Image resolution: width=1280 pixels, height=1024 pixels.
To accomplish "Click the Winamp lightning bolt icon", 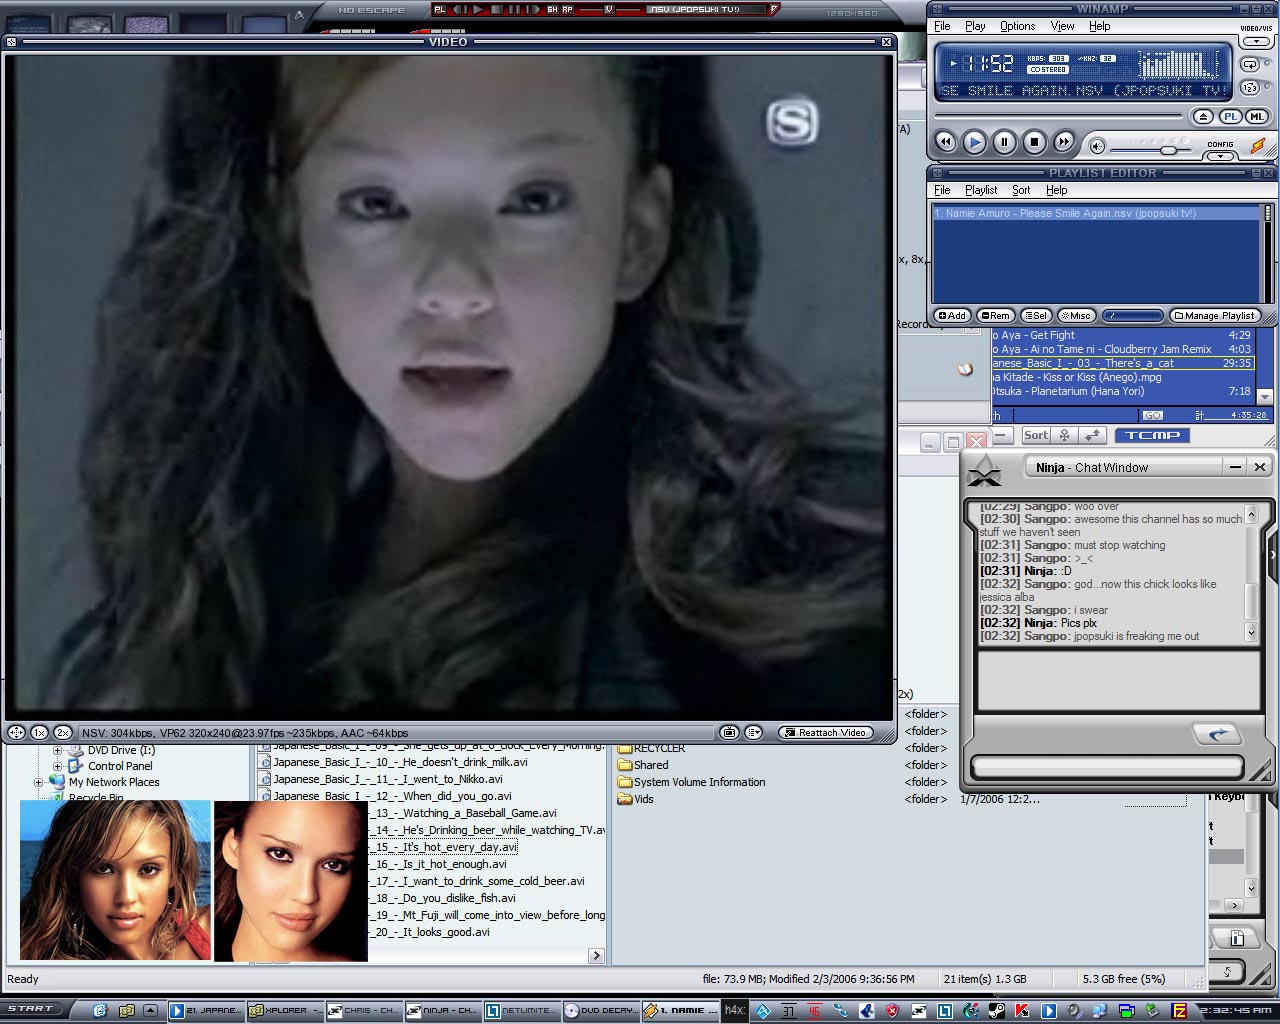I will [1257, 146].
